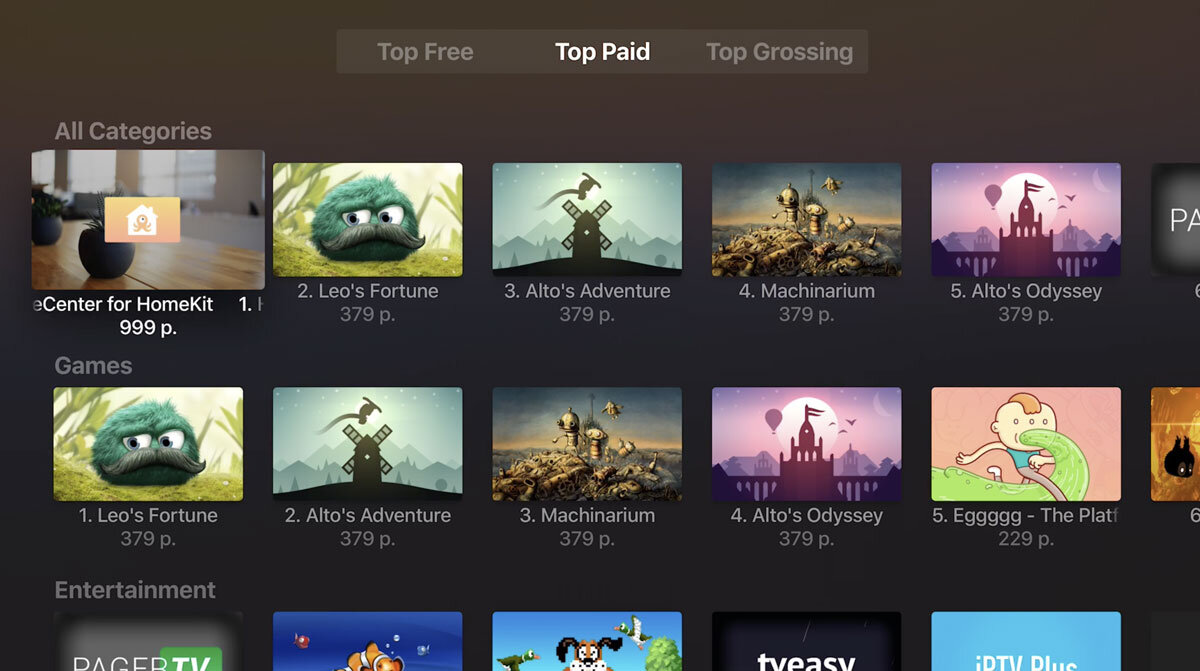Open the Top Grossing tab

tap(779, 52)
